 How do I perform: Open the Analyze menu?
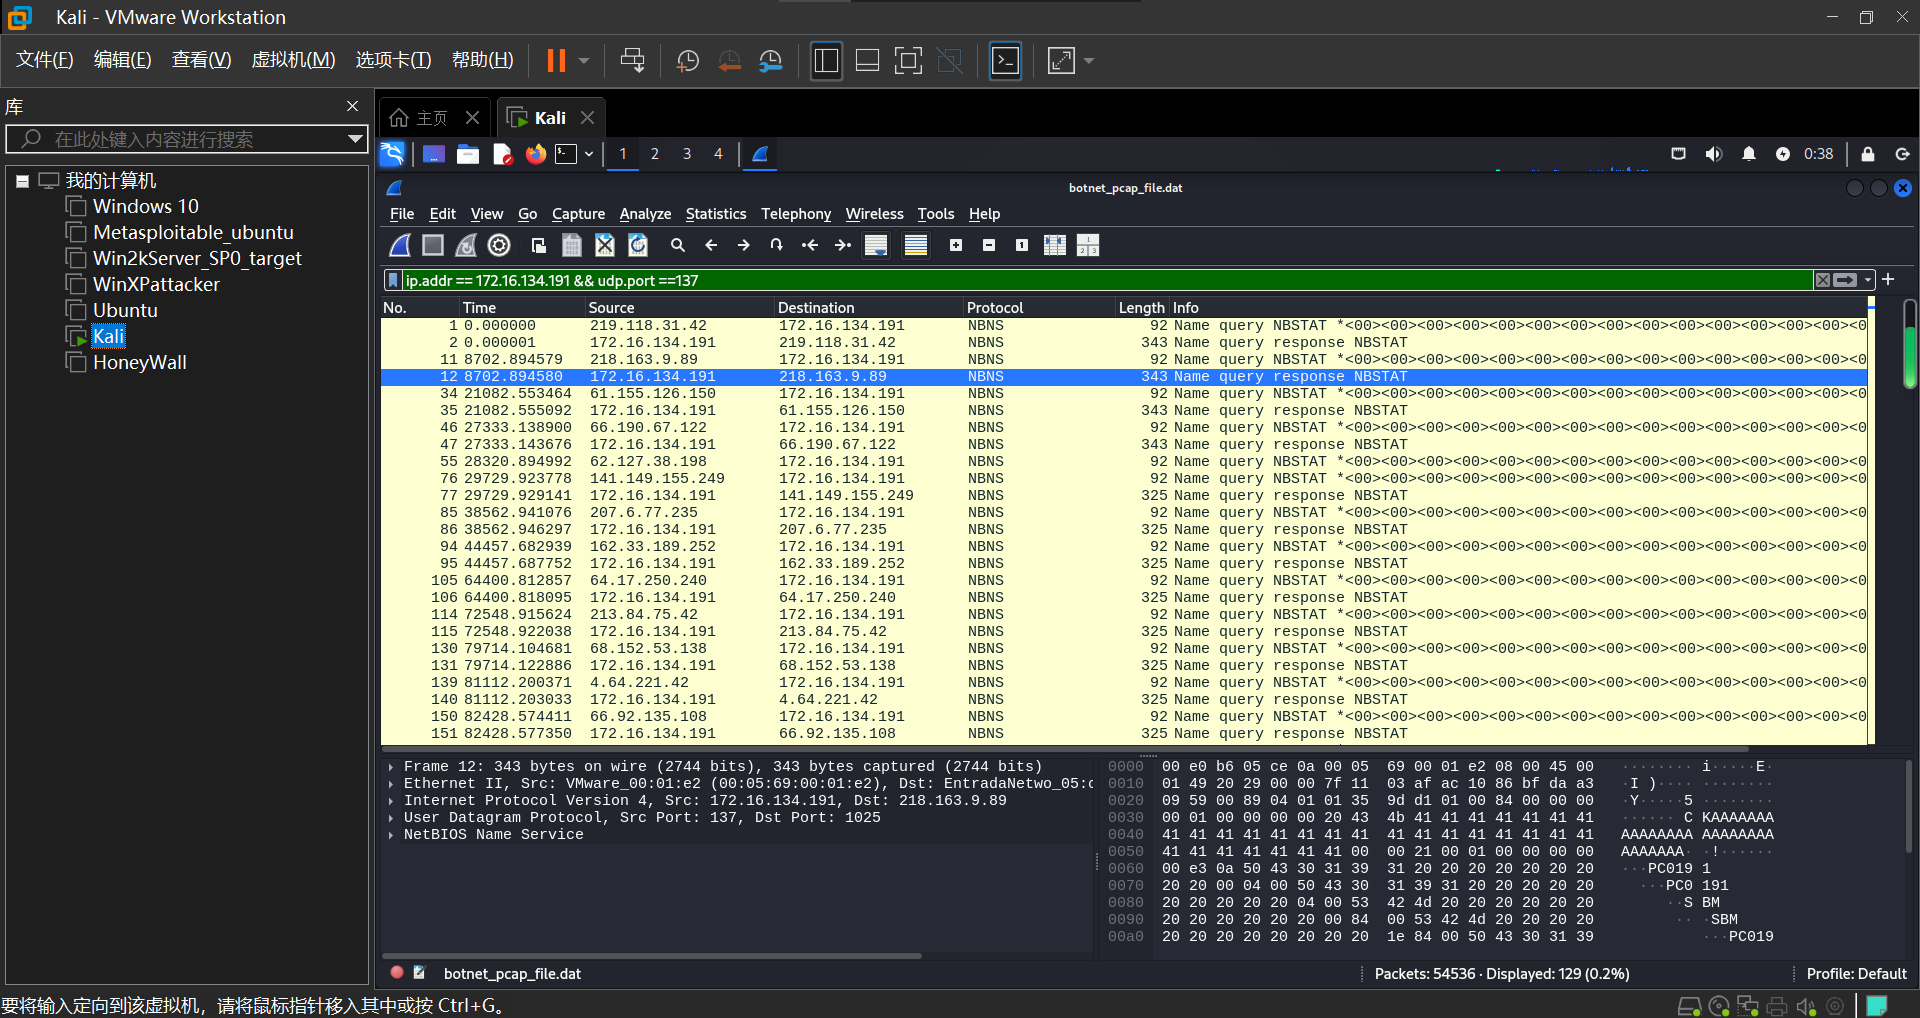645,214
